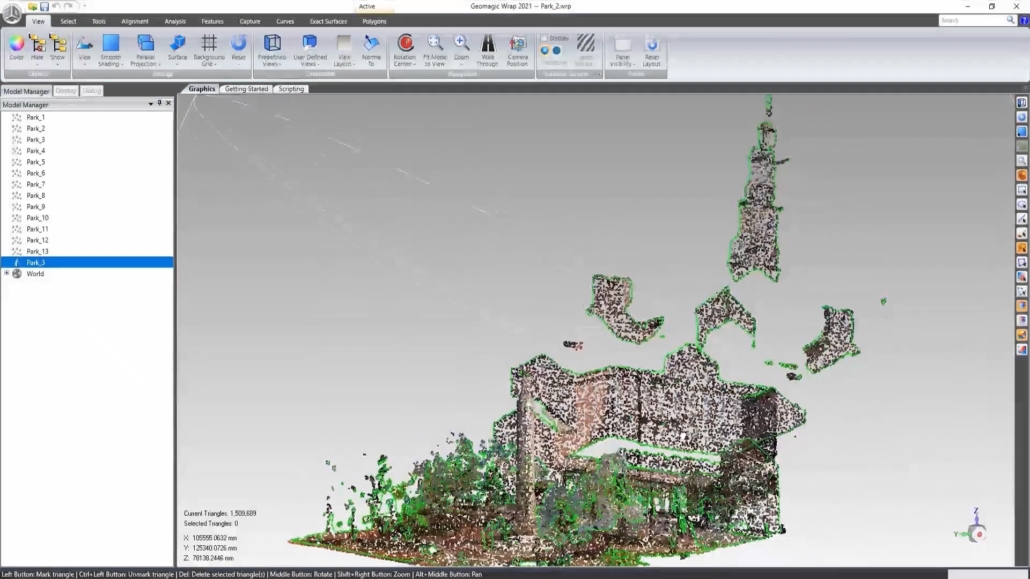Switch to the Polygons ribbon tab
Viewport: 1030px width, 579px height.
374,21
